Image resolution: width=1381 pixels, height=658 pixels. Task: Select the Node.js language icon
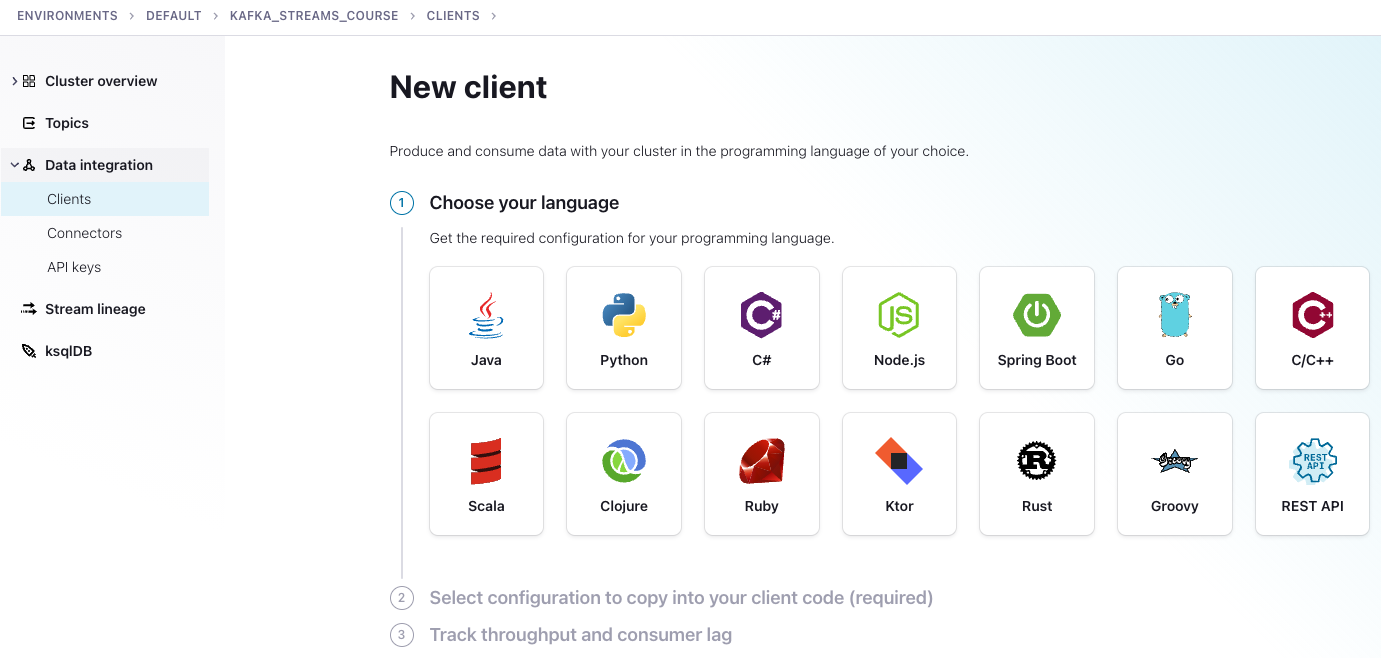[899, 315]
